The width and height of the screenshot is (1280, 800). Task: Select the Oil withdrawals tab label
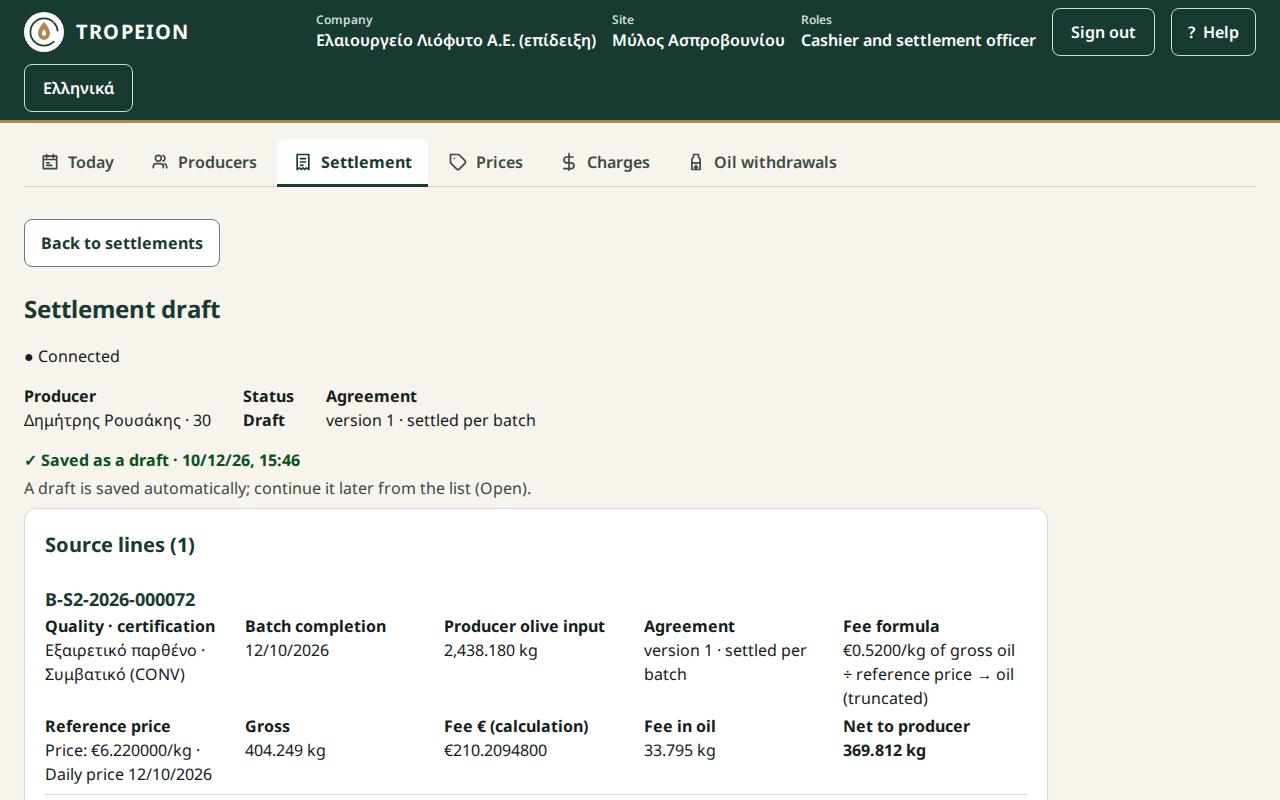point(775,162)
